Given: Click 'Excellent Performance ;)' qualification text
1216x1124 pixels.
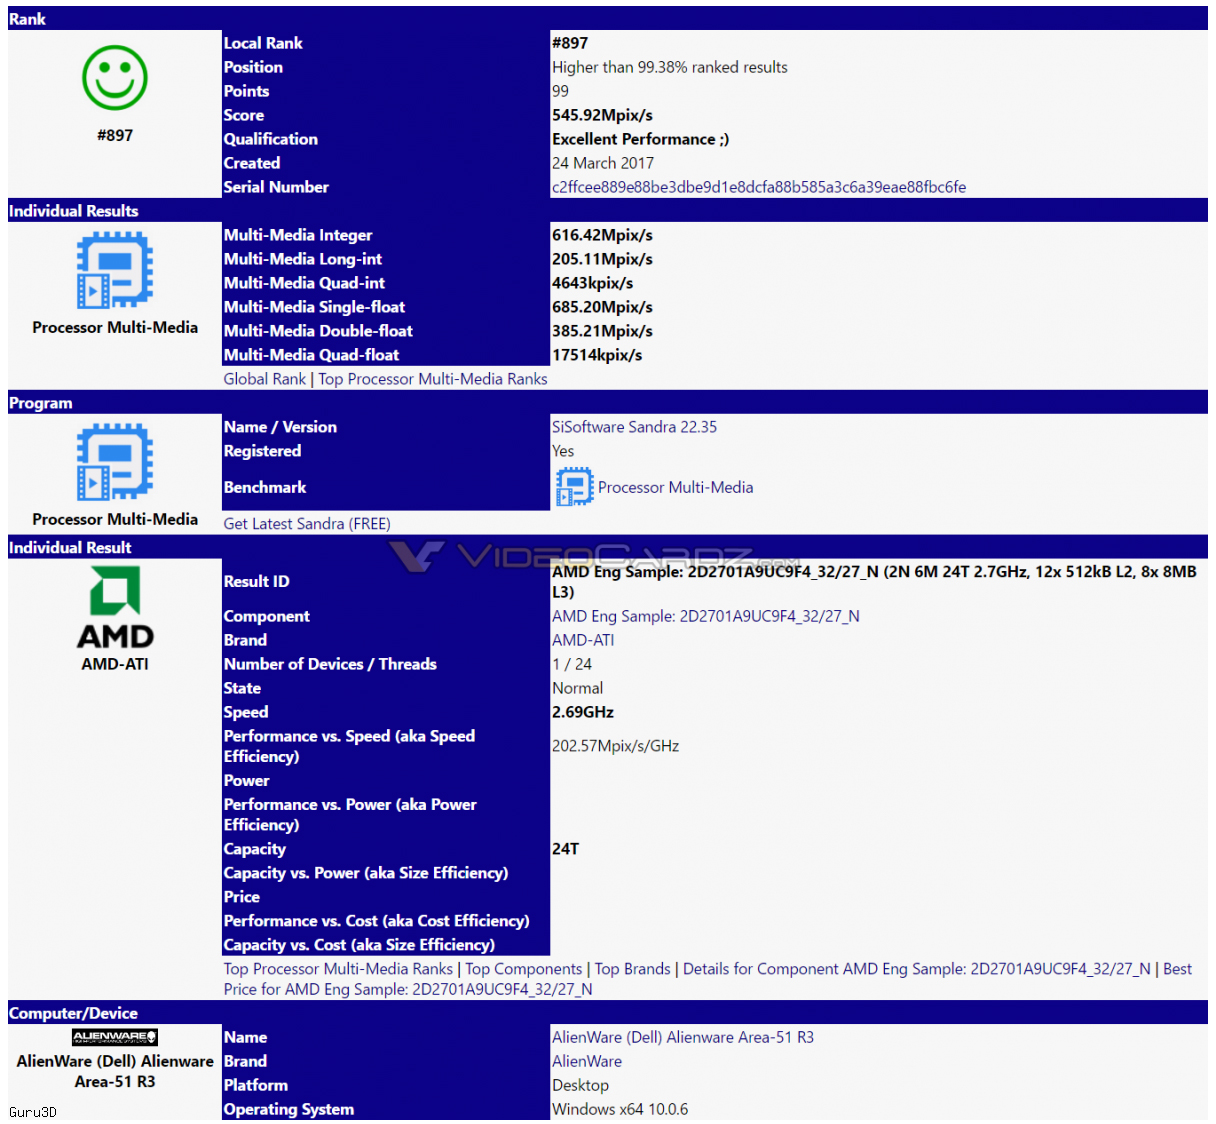Looking at the screenshot, I should (x=640, y=139).
